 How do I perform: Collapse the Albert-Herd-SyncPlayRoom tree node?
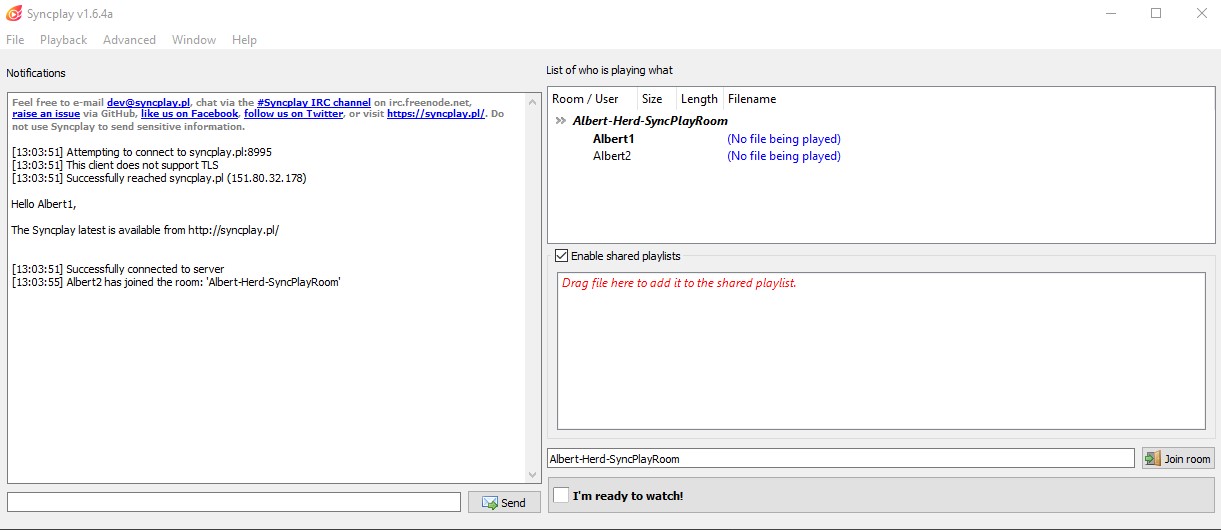(x=561, y=121)
